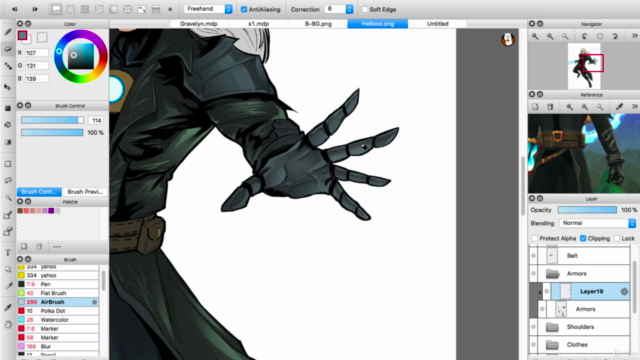Hide the Clothes folder

coord(533,345)
